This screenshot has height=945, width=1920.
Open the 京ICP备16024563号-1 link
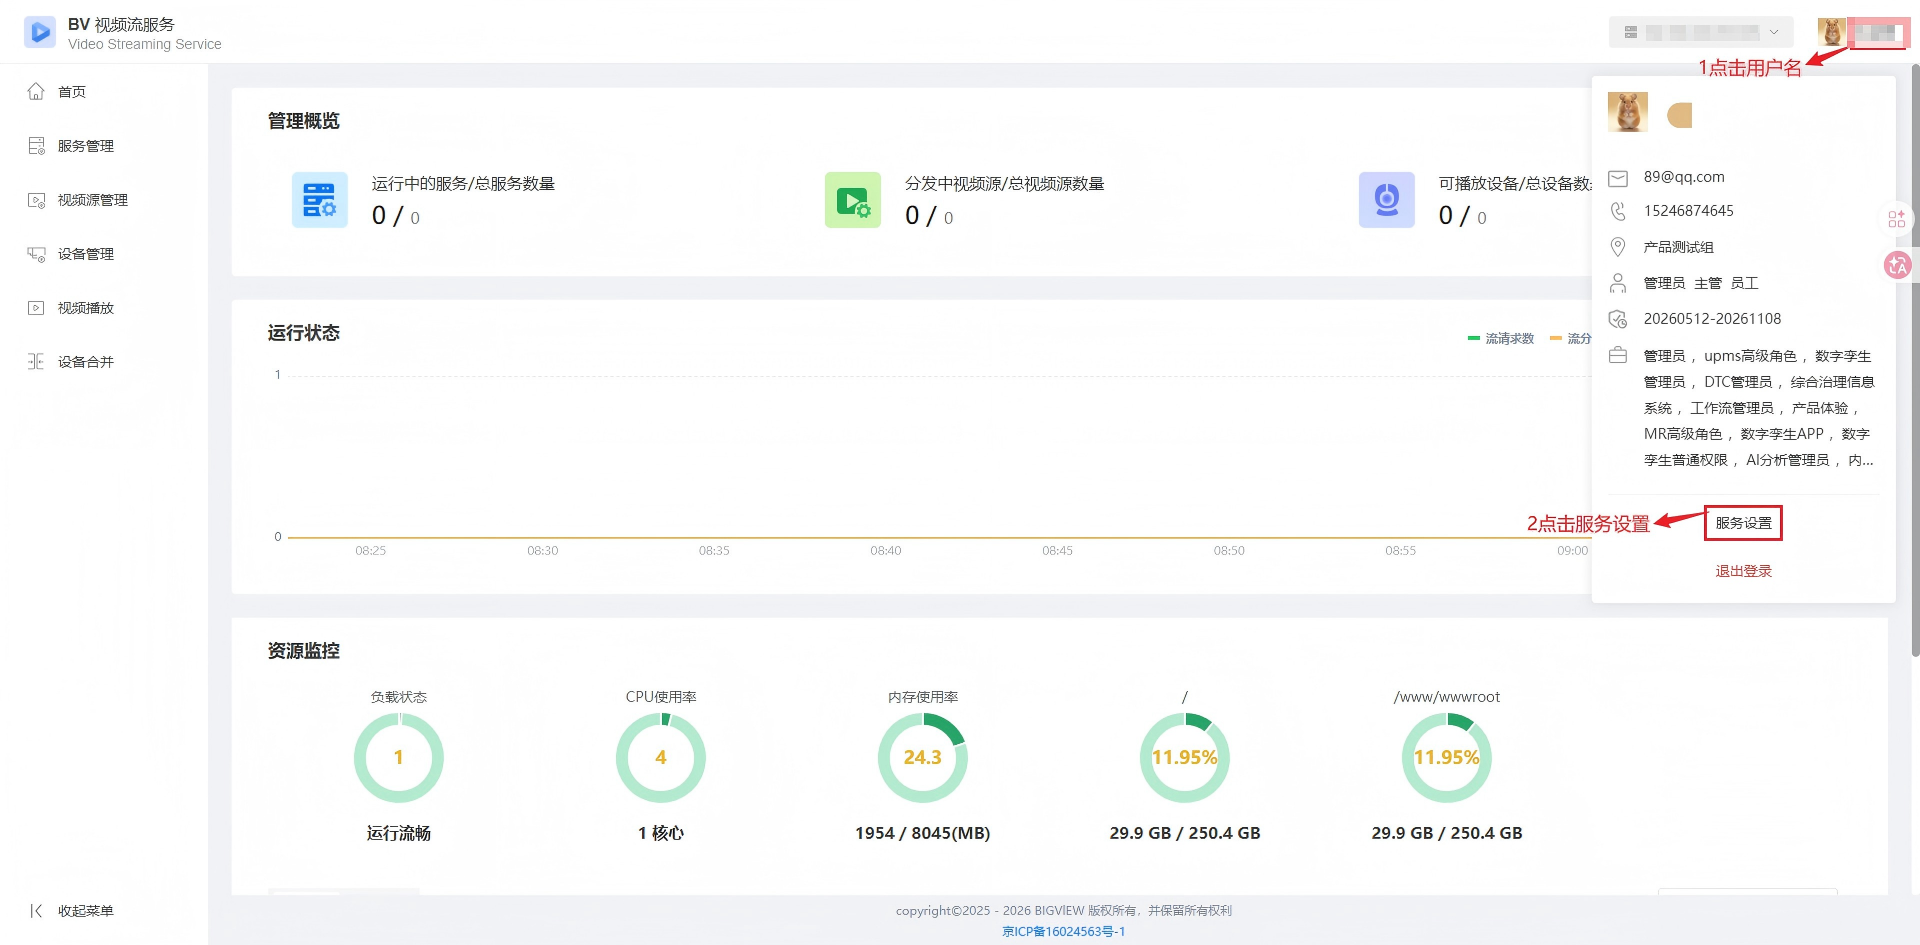pyautogui.click(x=1063, y=931)
